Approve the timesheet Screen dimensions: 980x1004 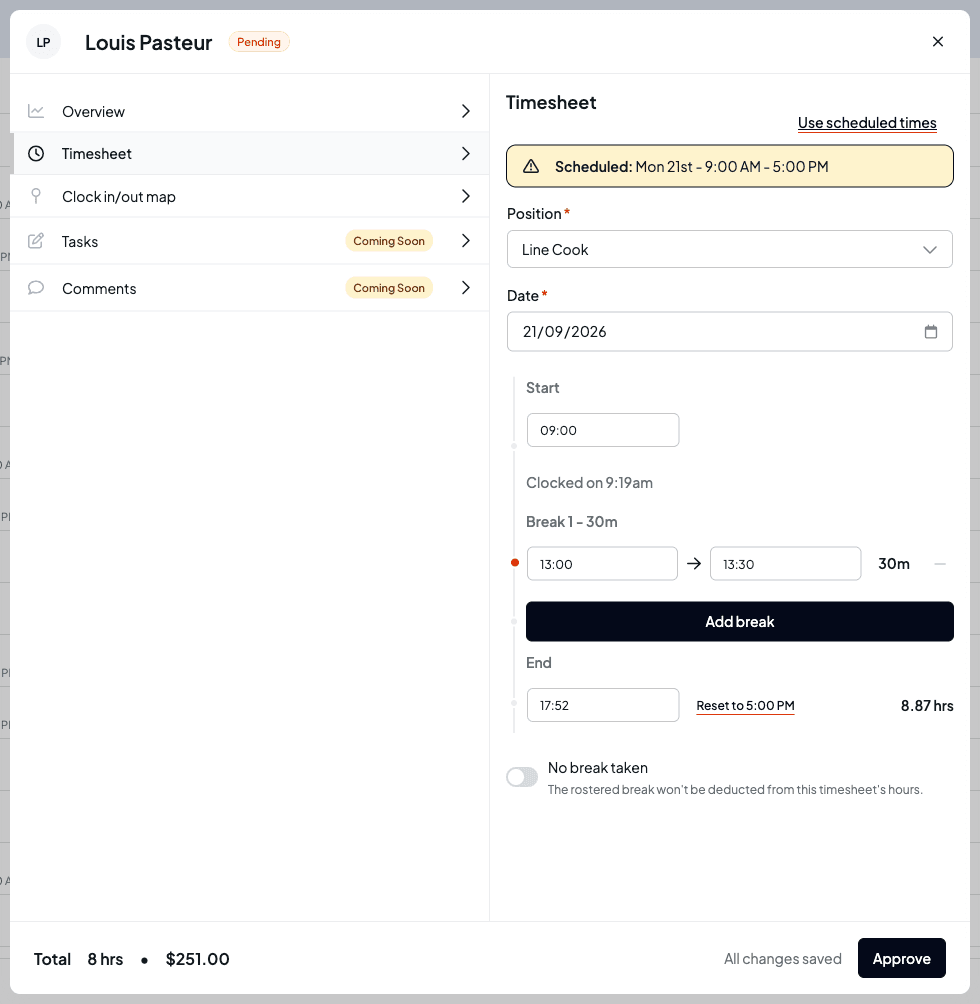(x=901, y=958)
